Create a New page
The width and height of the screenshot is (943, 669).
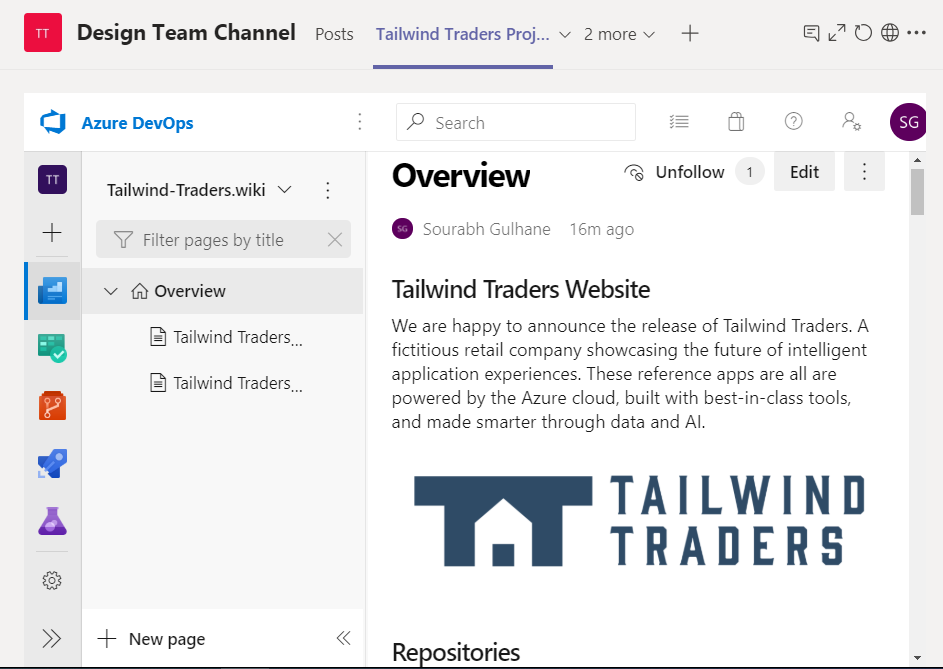[x=152, y=639]
